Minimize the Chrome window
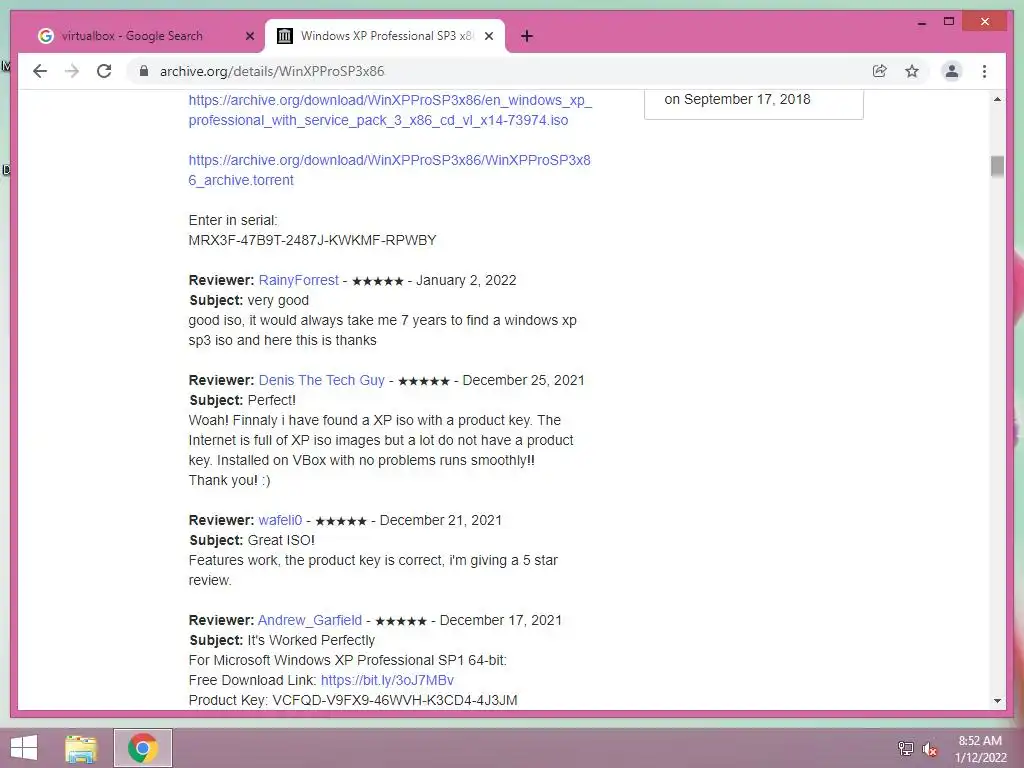 pyautogui.click(x=921, y=22)
